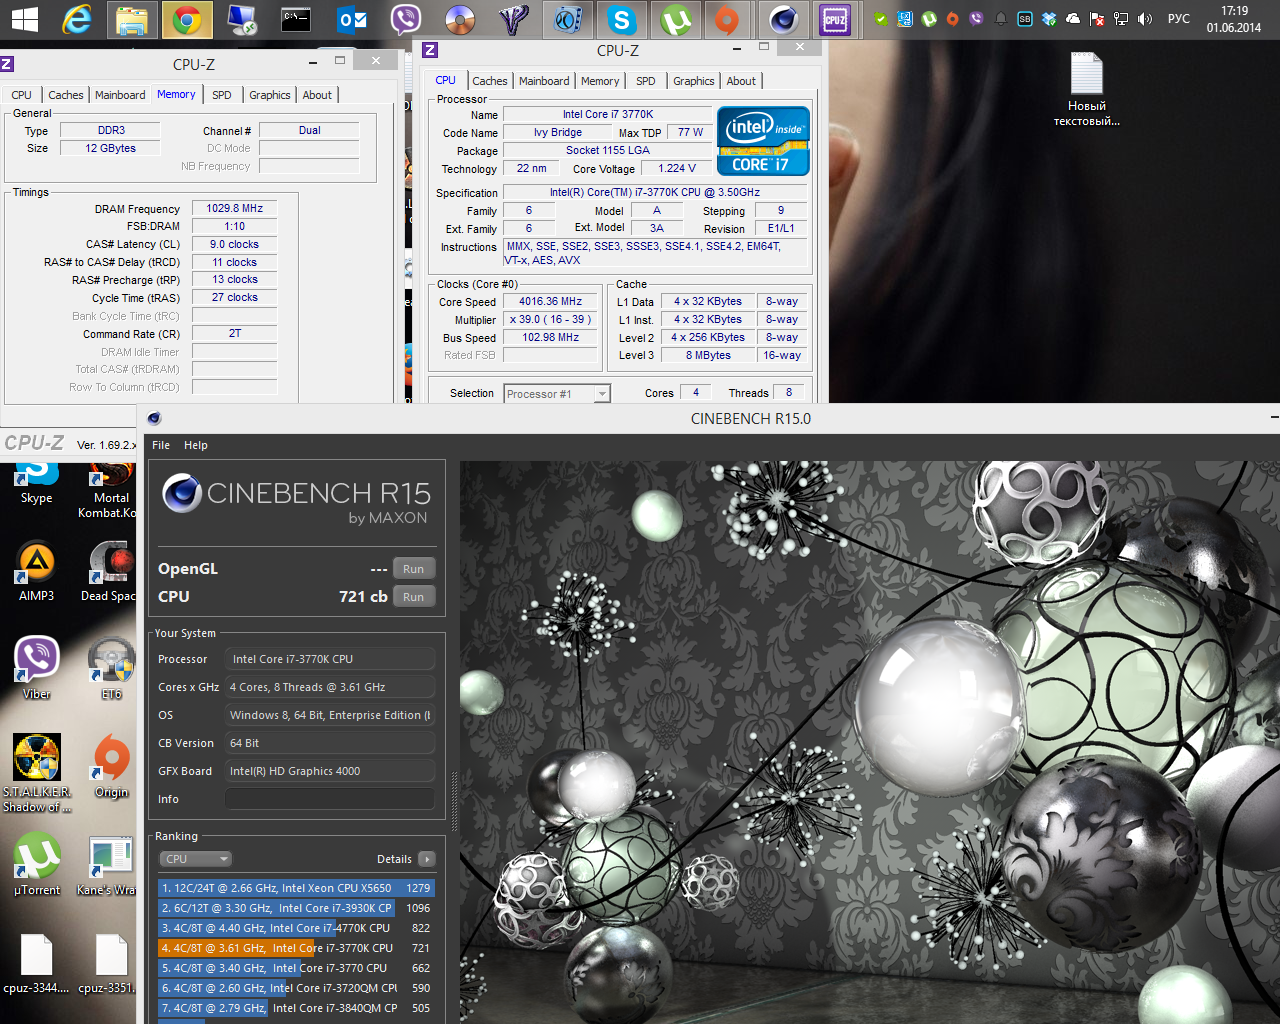Select the i7-3770 CPU ranking row
1280x1024 pixels.
(x=296, y=968)
